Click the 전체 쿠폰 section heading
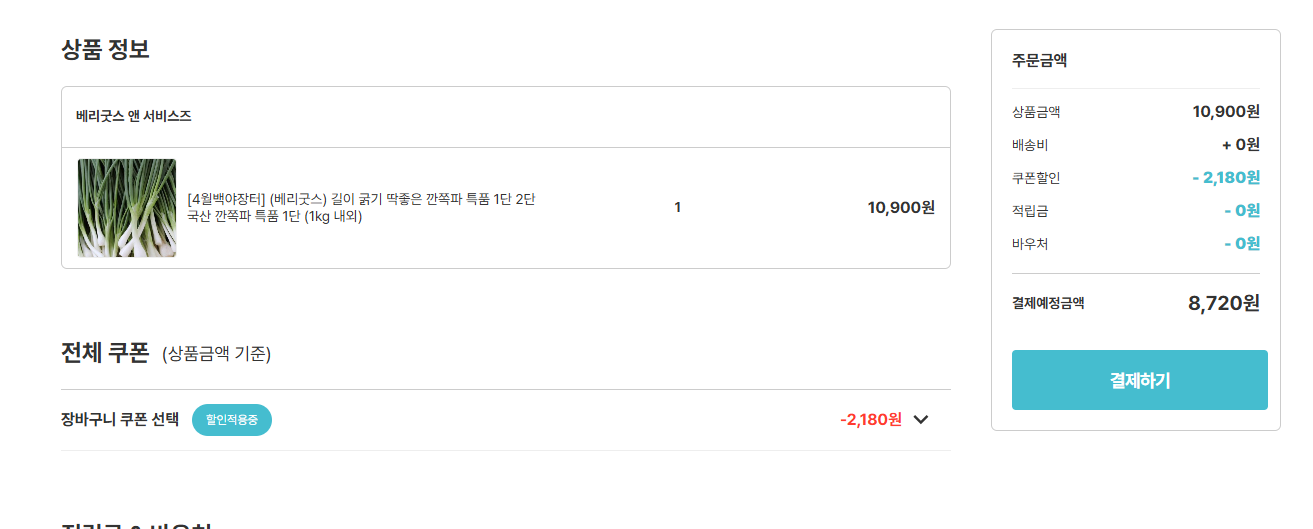1313x529 pixels. [x=105, y=353]
